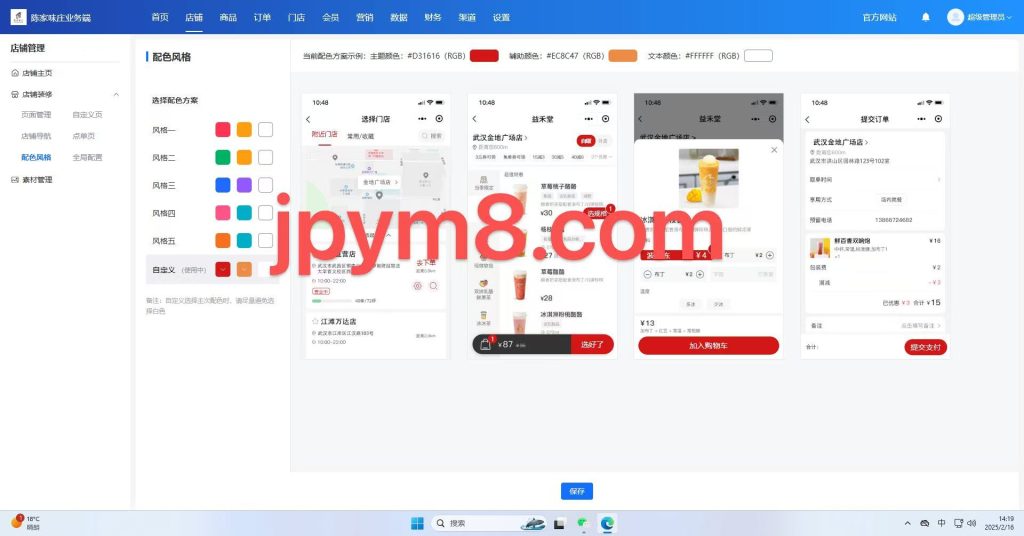Click the 保存 button
1024x536 pixels.
click(x=577, y=491)
